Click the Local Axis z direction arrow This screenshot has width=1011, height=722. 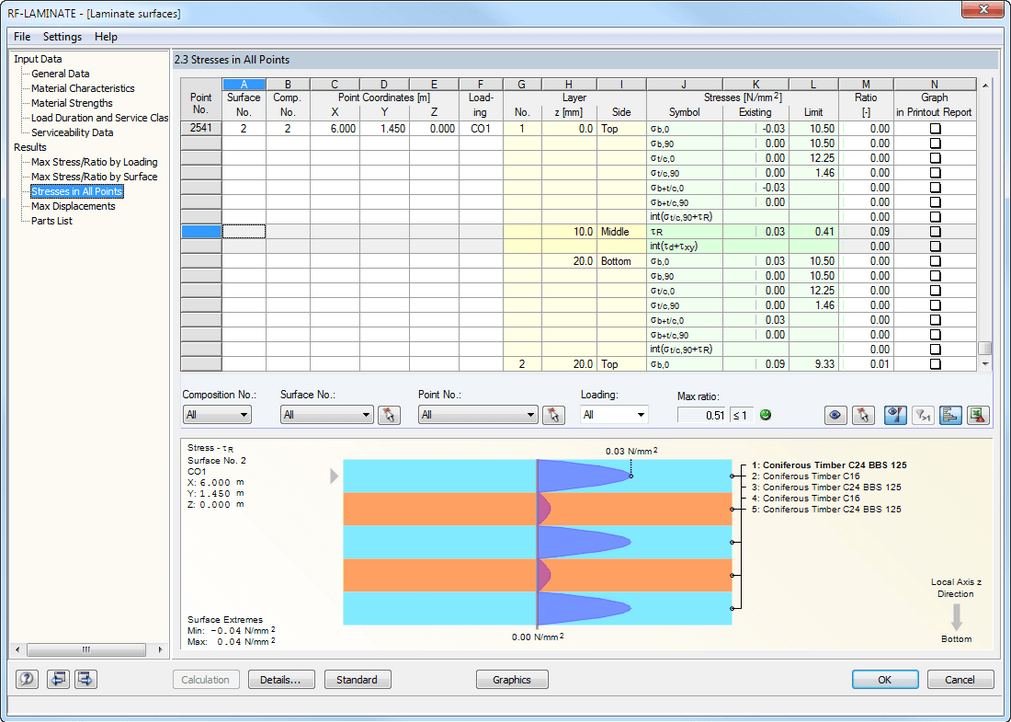click(957, 616)
